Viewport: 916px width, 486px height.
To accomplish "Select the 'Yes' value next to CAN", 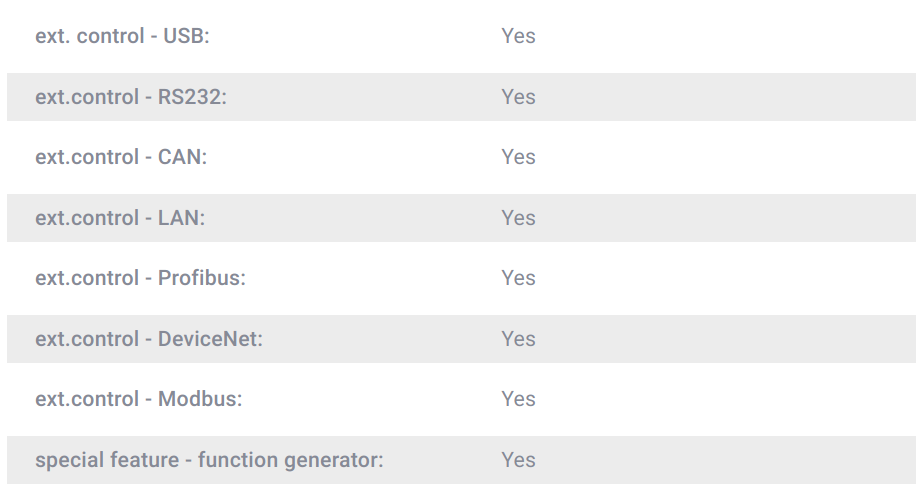I will click(x=518, y=157).
